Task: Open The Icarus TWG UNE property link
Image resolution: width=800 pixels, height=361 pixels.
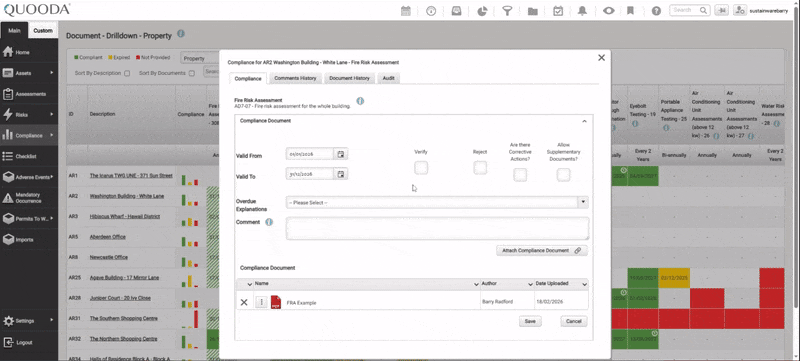Action: point(131,175)
